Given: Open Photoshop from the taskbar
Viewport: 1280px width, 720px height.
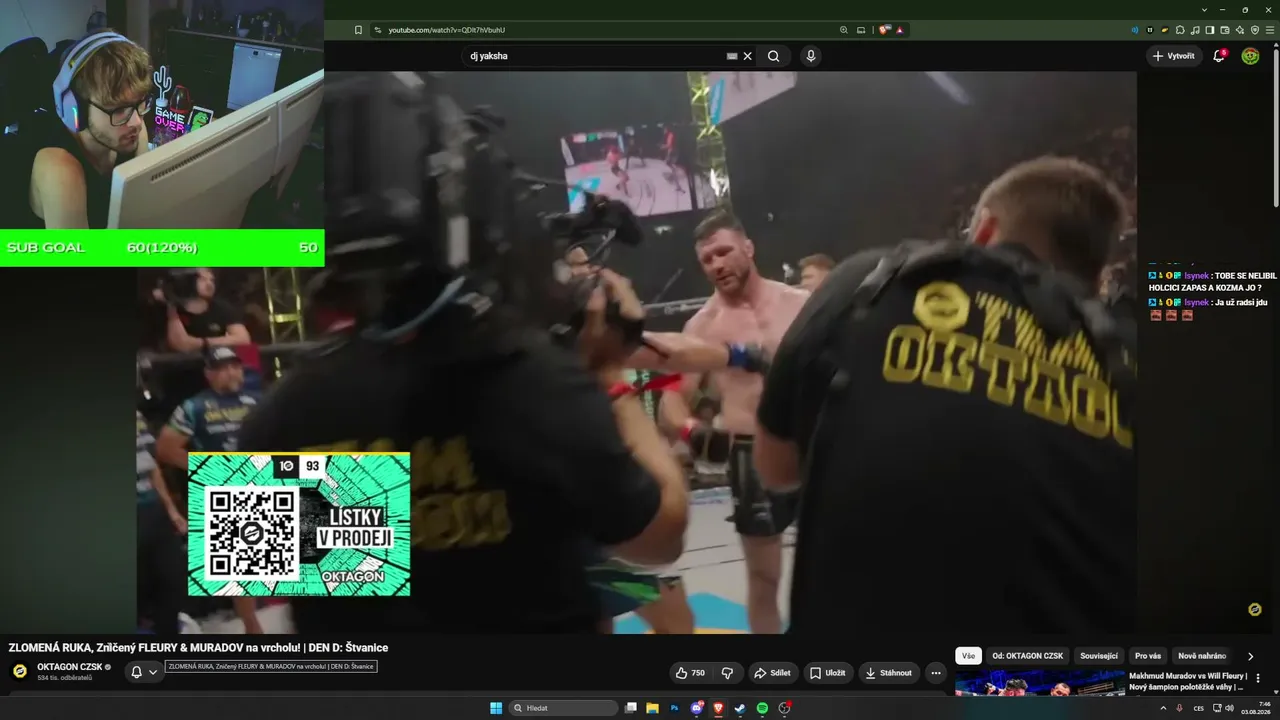Looking at the screenshot, I should tap(674, 708).
